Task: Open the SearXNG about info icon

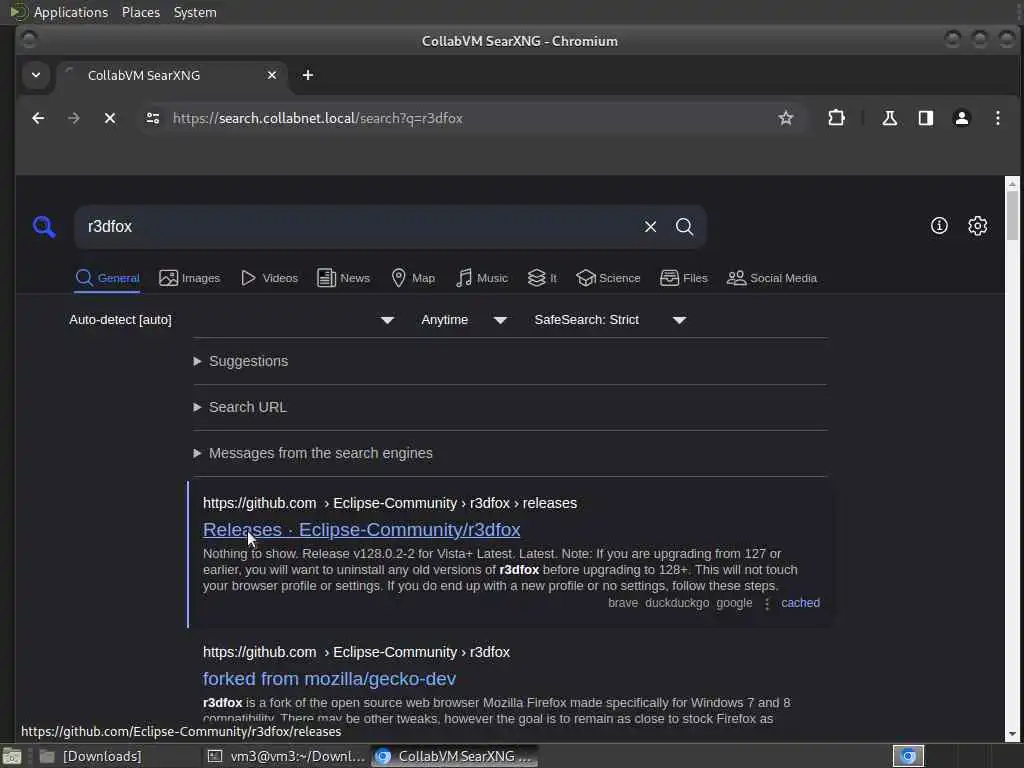Action: 939,225
